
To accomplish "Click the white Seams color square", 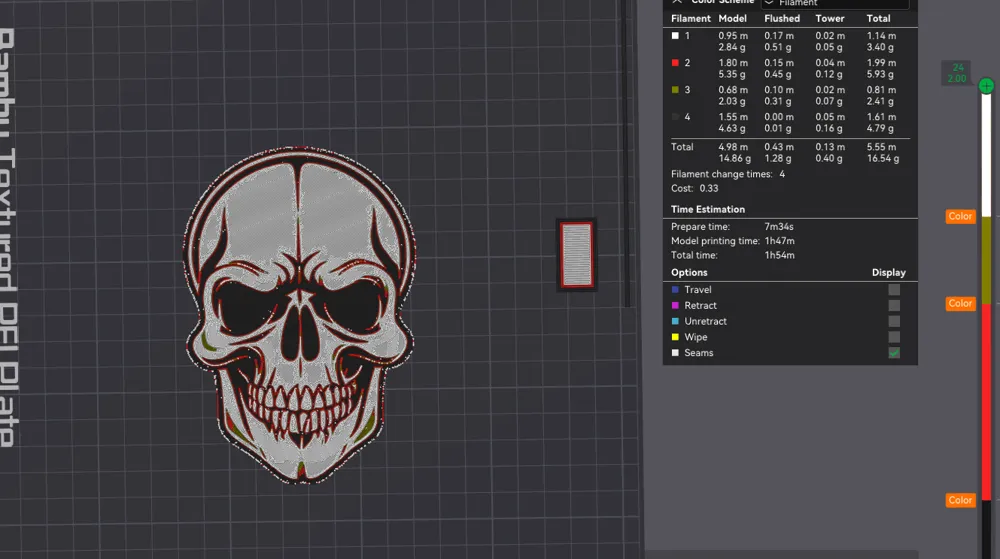I will click(675, 352).
